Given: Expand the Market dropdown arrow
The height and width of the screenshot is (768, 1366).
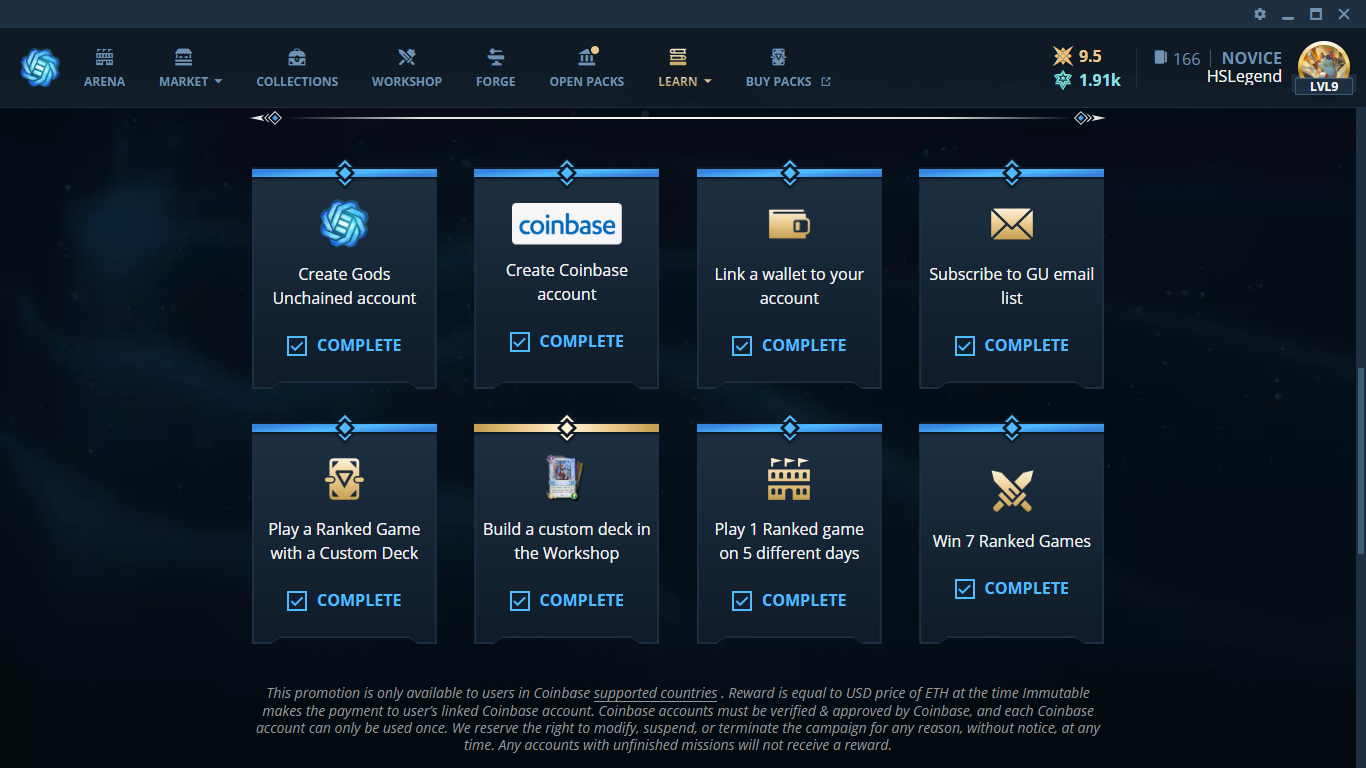Looking at the screenshot, I should coord(218,82).
